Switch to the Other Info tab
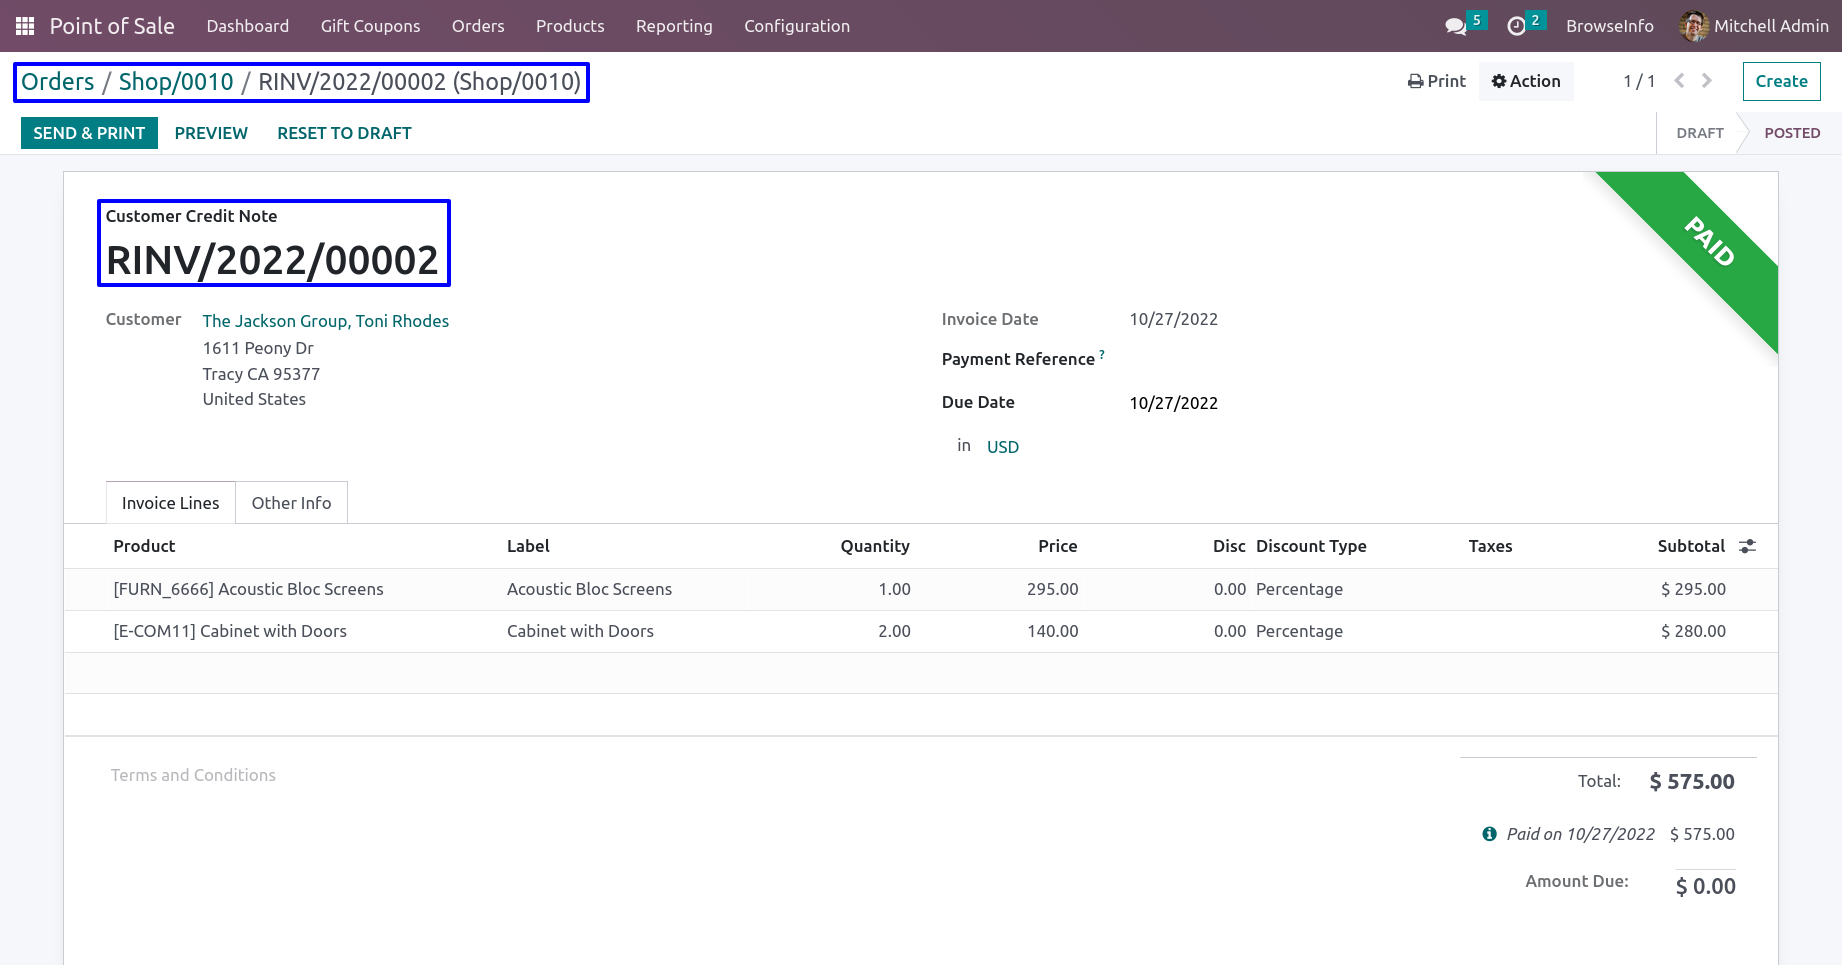 click(x=291, y=503)
